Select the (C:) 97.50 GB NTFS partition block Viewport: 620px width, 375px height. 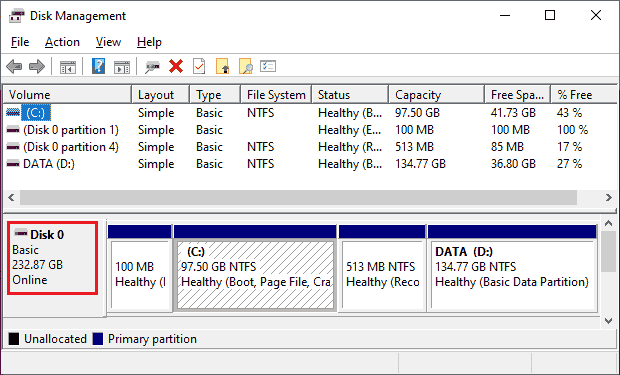[255, 269]
